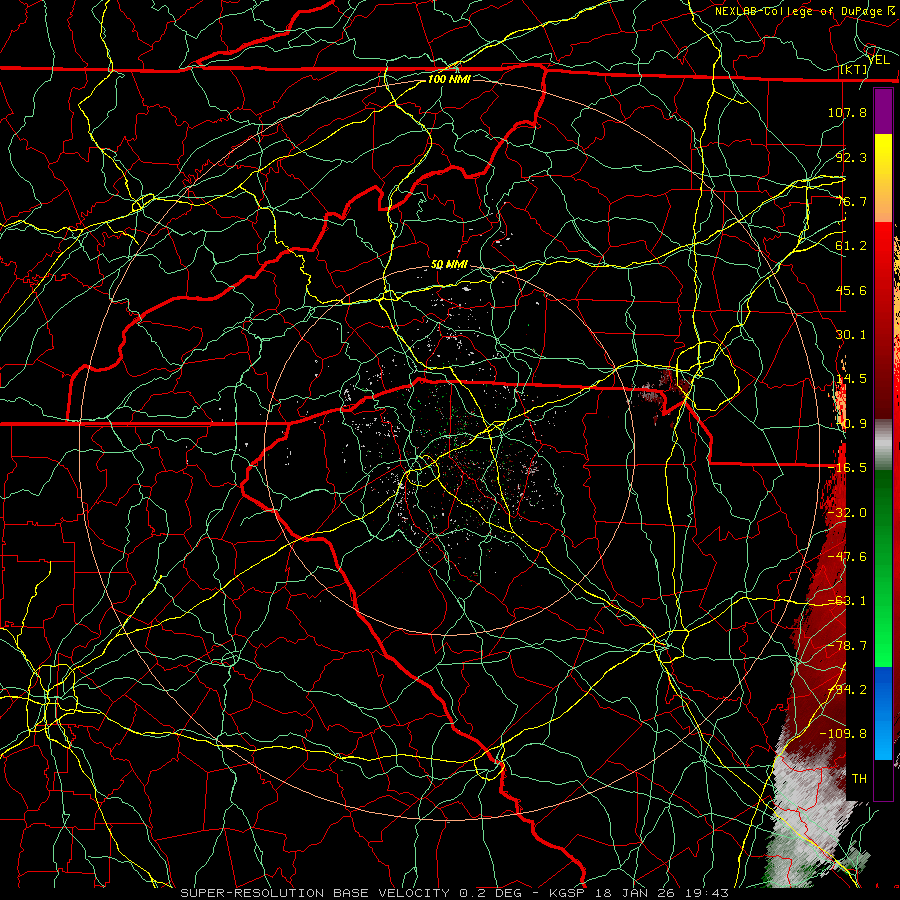The height and width of the screenshot is (900, 900).
Task: Select the -32.0 velocity scale value
Action: tap(847, 513)
